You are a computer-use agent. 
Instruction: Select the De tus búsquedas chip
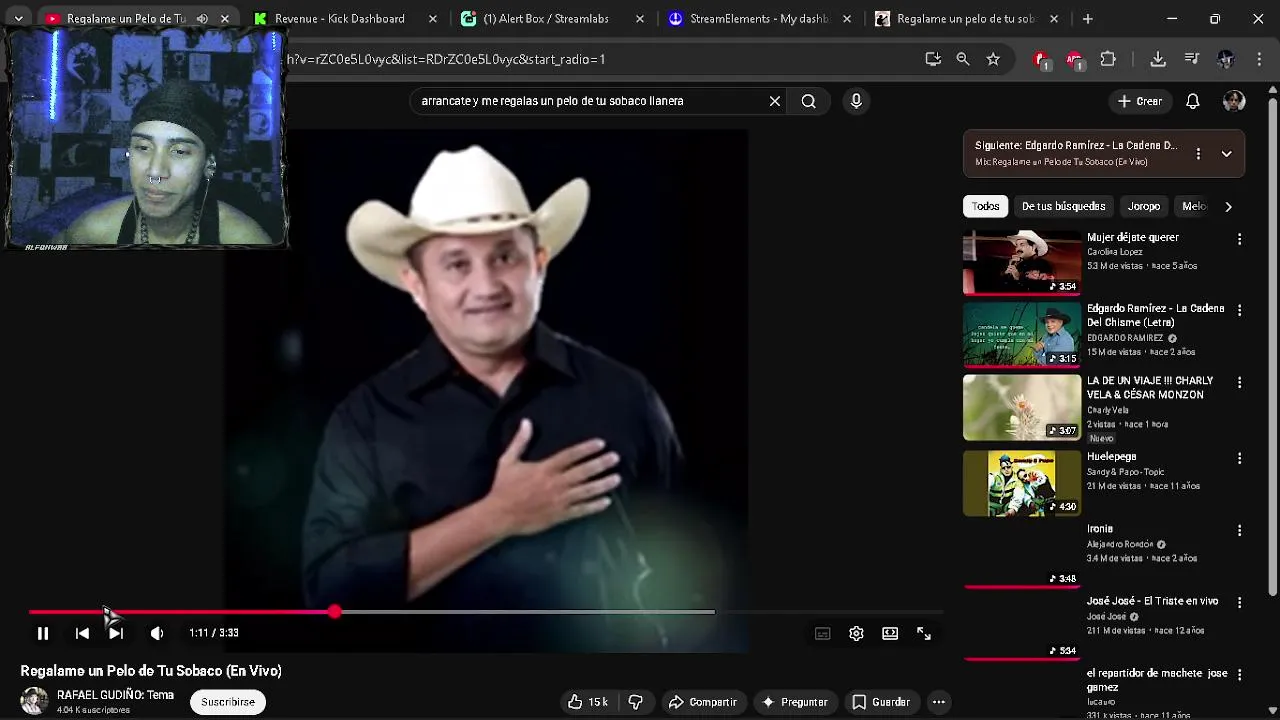[1063, 206]
